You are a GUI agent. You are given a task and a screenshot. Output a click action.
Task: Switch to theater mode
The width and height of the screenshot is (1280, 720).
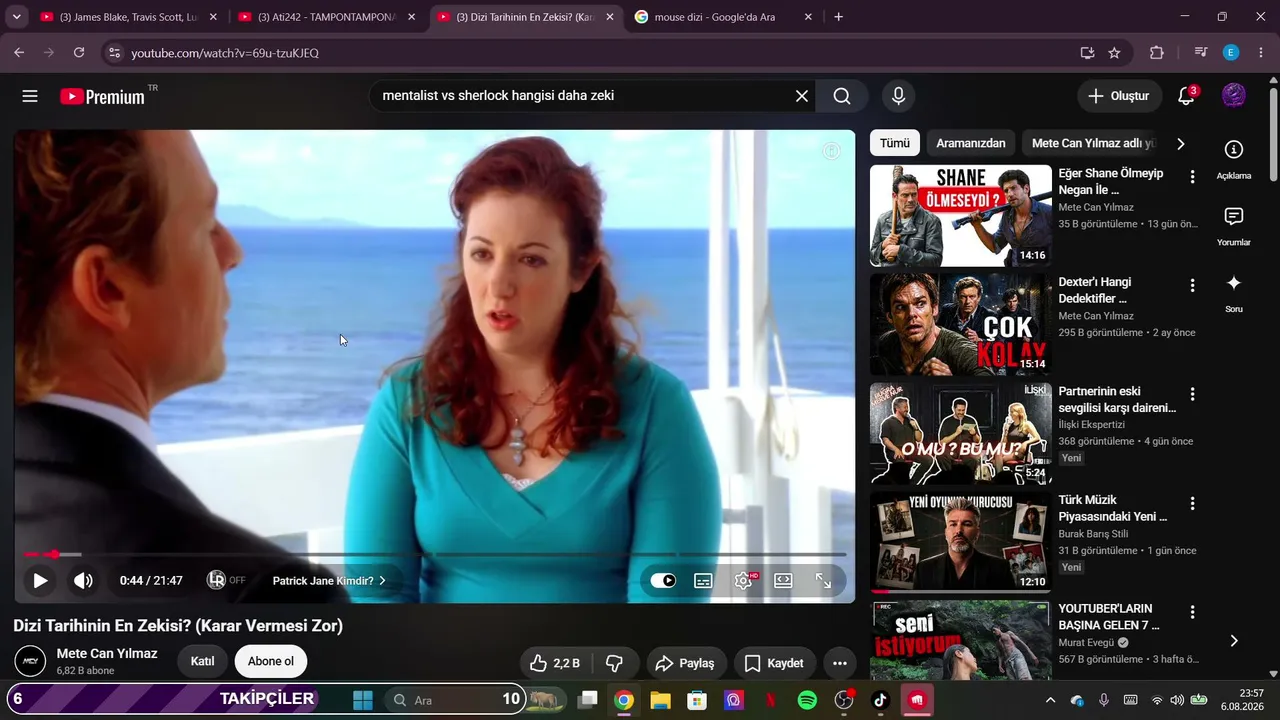click(x=783, y=580)
